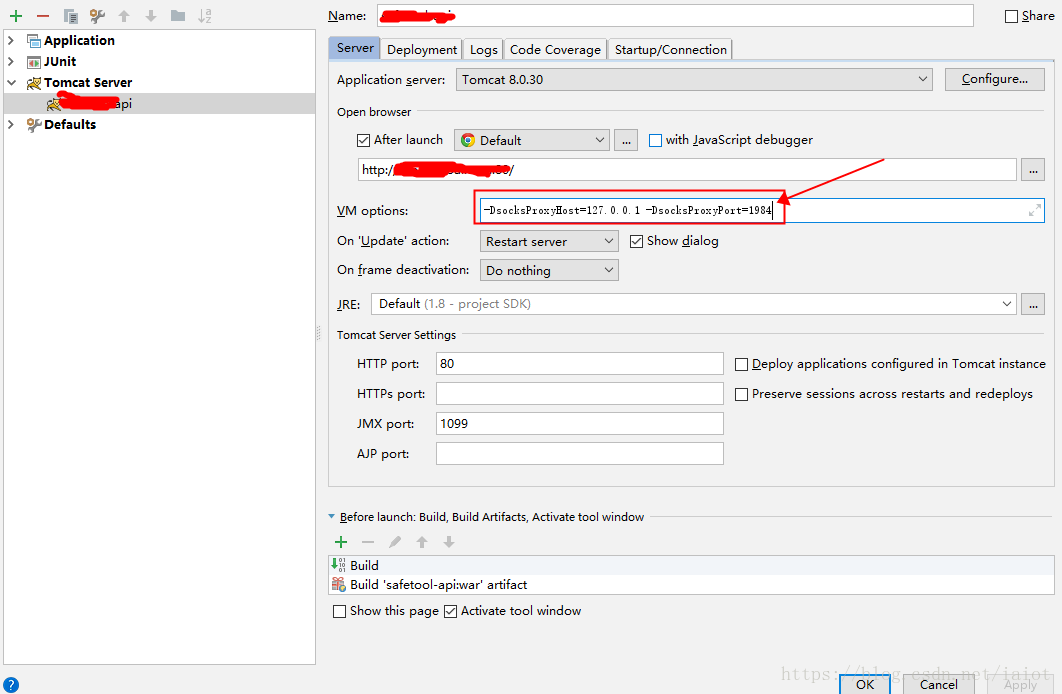Enable with JavaScript debugger
Viewport: 1062px width, 694px height.
pos(655,140)
